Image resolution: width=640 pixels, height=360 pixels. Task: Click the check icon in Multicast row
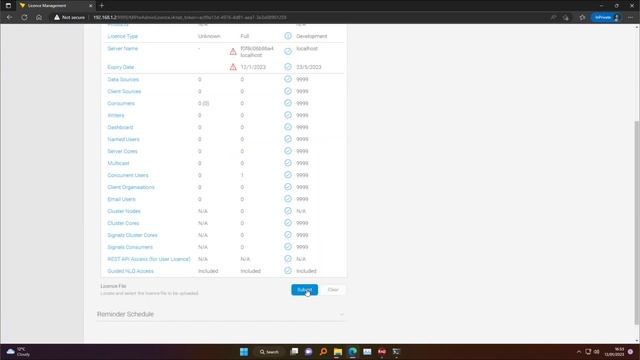[x=288, y=163]
